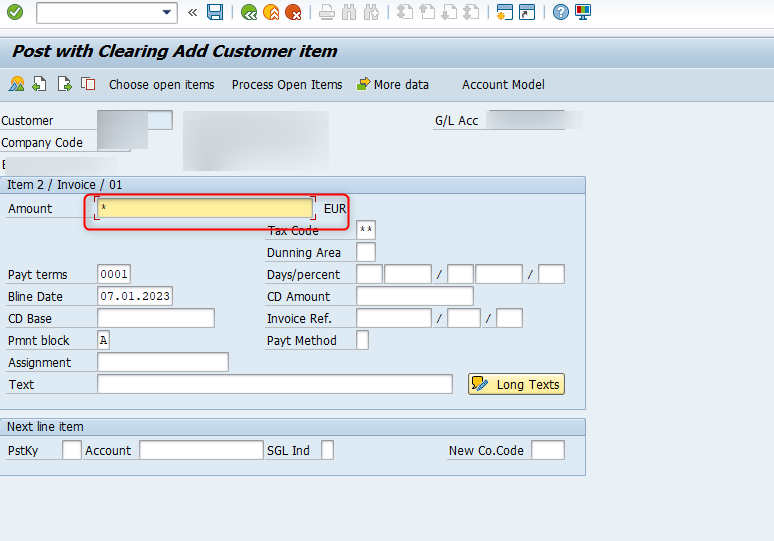Screen dimensions: 774x541
Task: Click the Amount input field
Action: [205, 208]
